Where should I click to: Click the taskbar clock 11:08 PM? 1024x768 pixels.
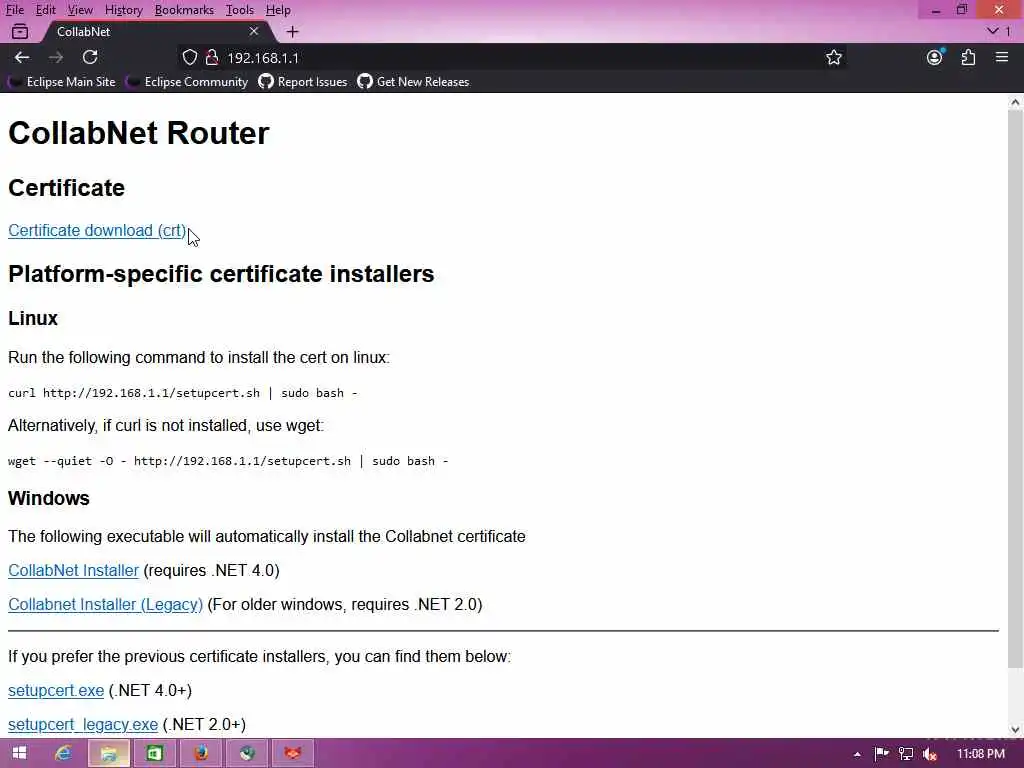[x=980, y=754]
